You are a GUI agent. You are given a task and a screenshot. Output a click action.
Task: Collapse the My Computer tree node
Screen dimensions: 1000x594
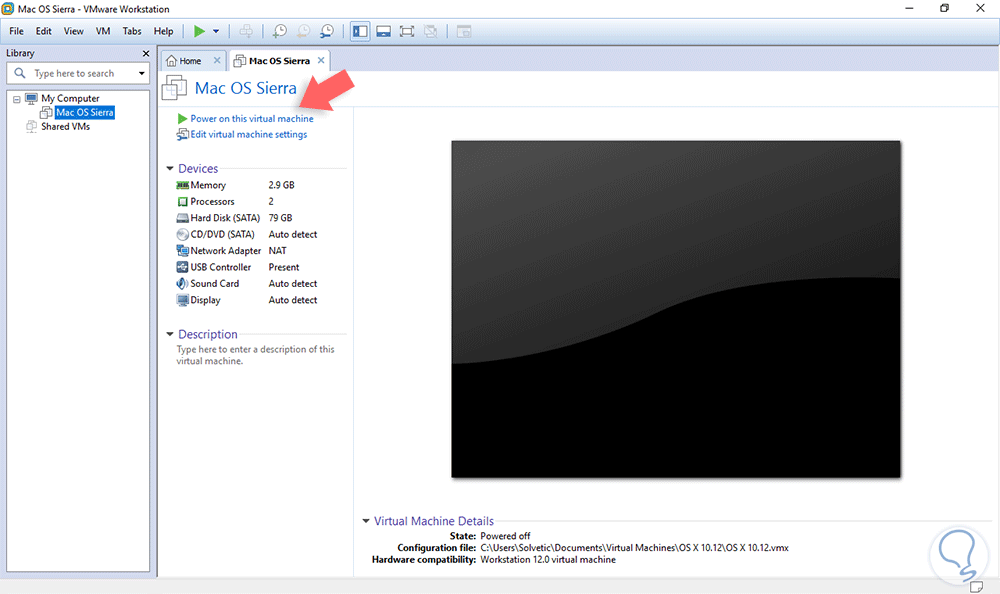click(x=17, y=99)
